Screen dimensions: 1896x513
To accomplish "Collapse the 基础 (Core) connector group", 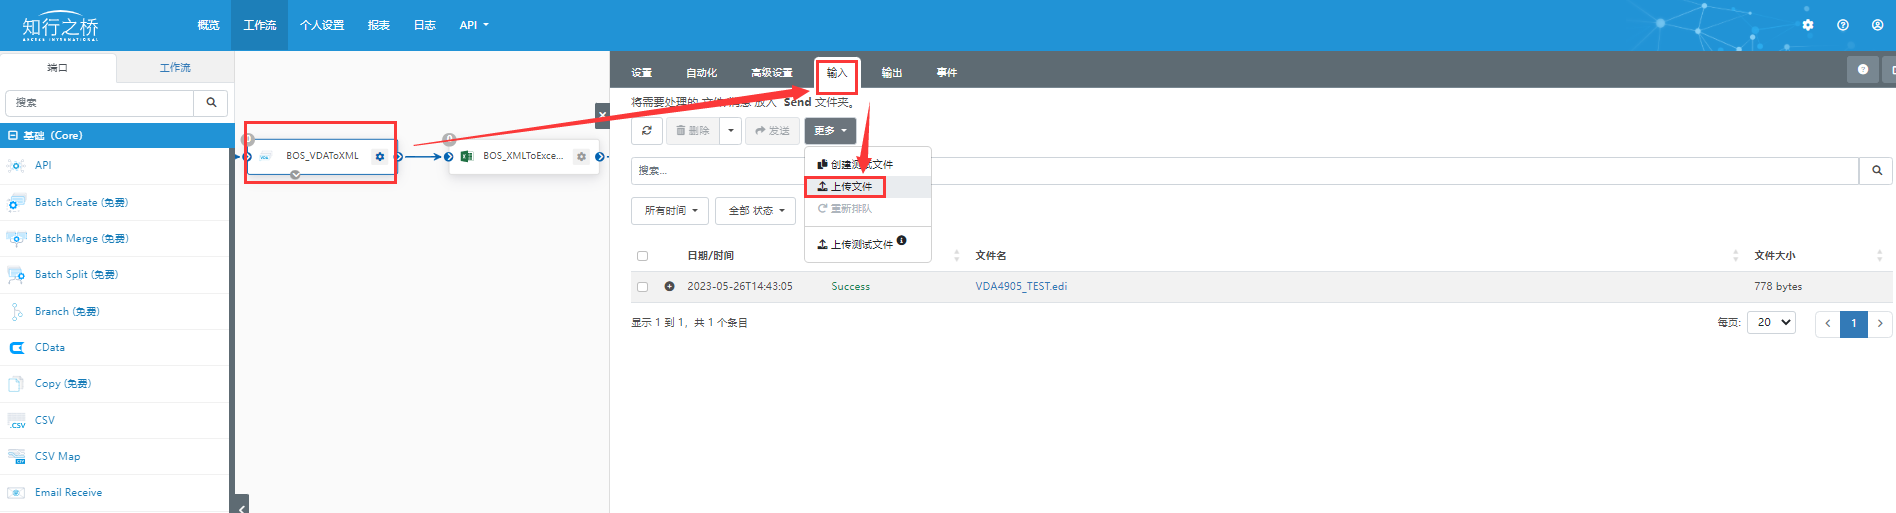I will coord(13,136).
